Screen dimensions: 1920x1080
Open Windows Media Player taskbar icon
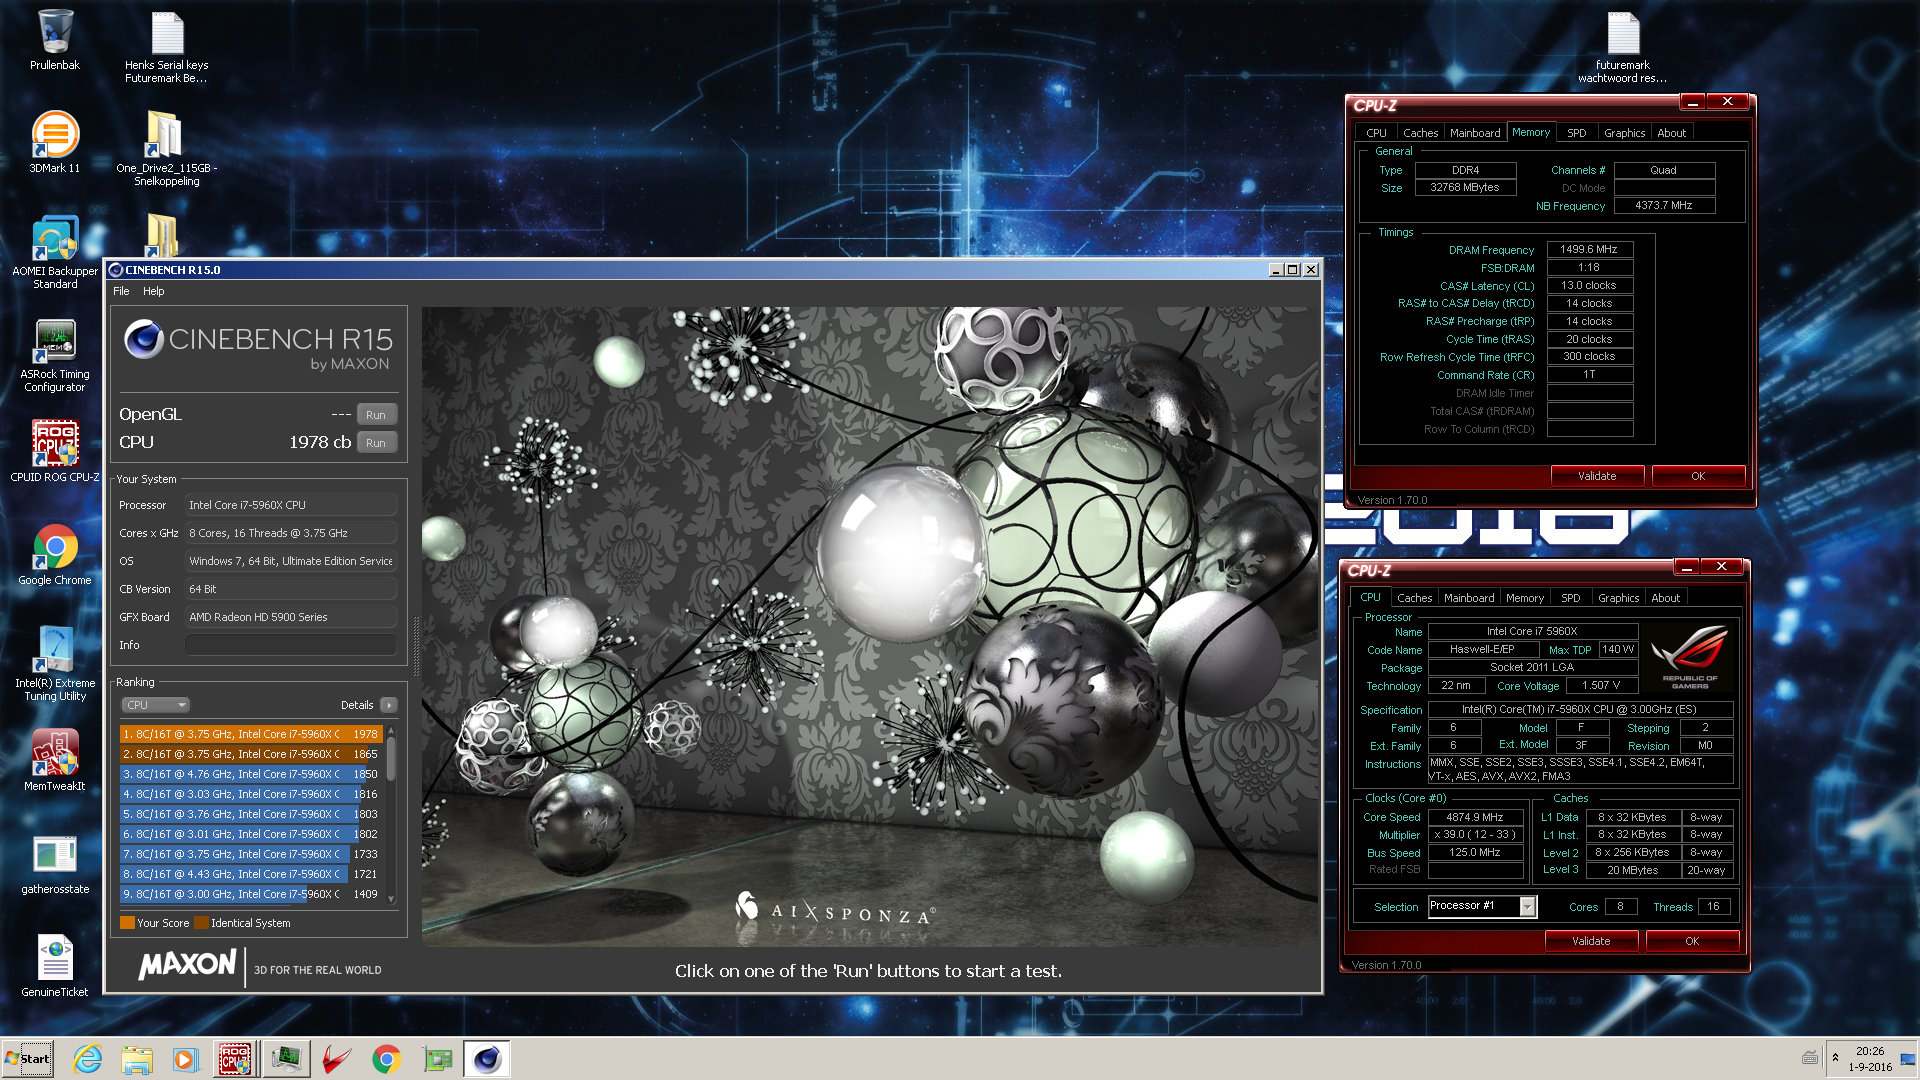click(x=186, y=1059)
